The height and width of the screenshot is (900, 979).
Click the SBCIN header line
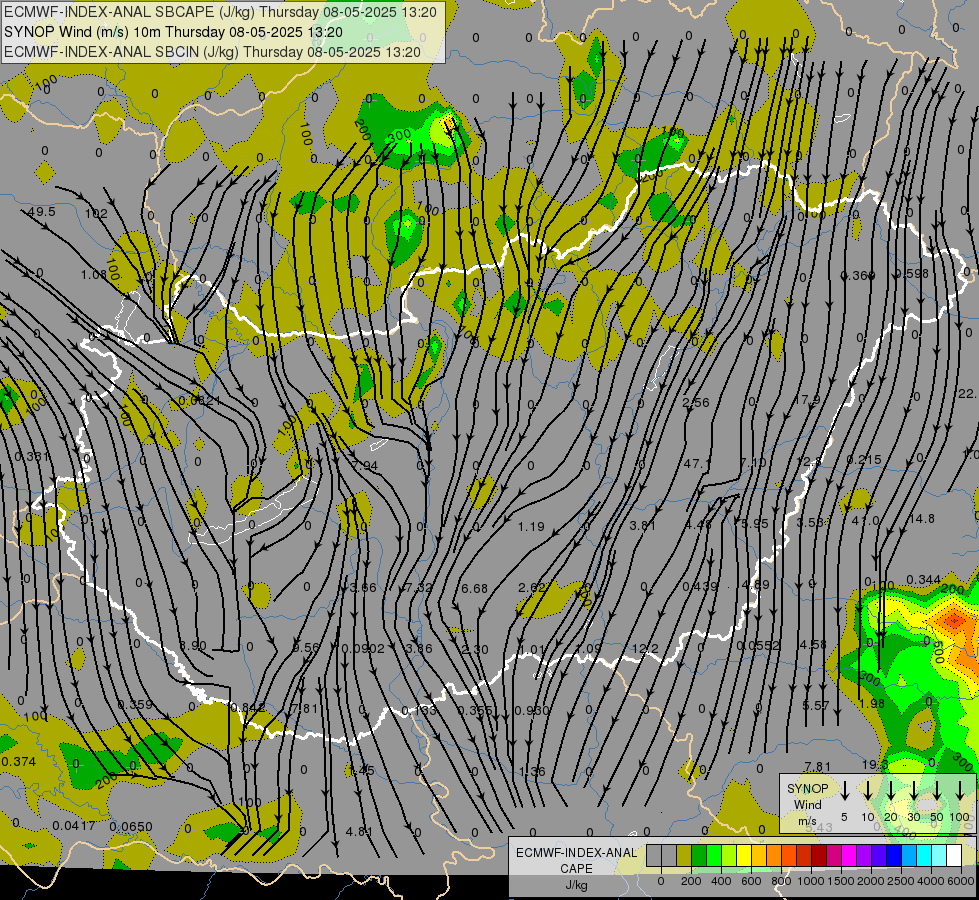(212, 52)
